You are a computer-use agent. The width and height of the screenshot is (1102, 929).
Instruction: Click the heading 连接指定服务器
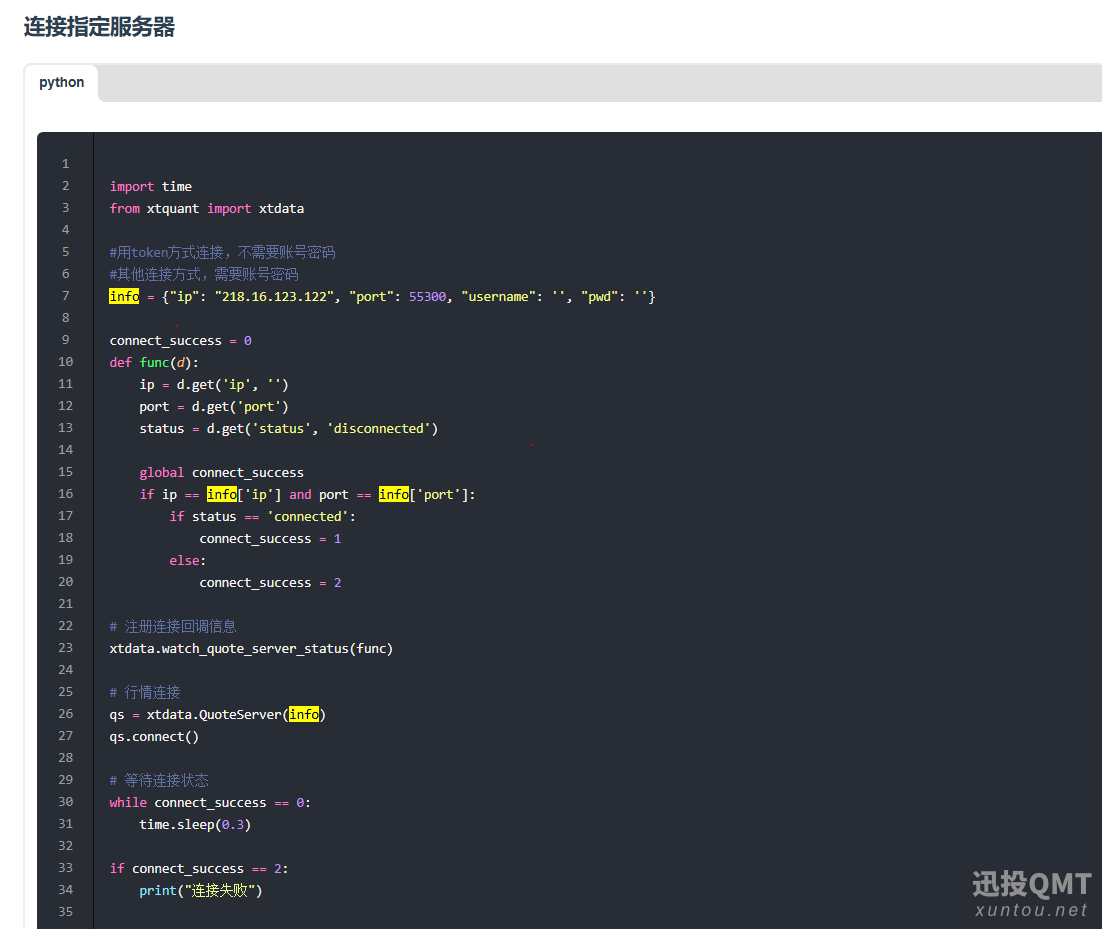point(99,27)
